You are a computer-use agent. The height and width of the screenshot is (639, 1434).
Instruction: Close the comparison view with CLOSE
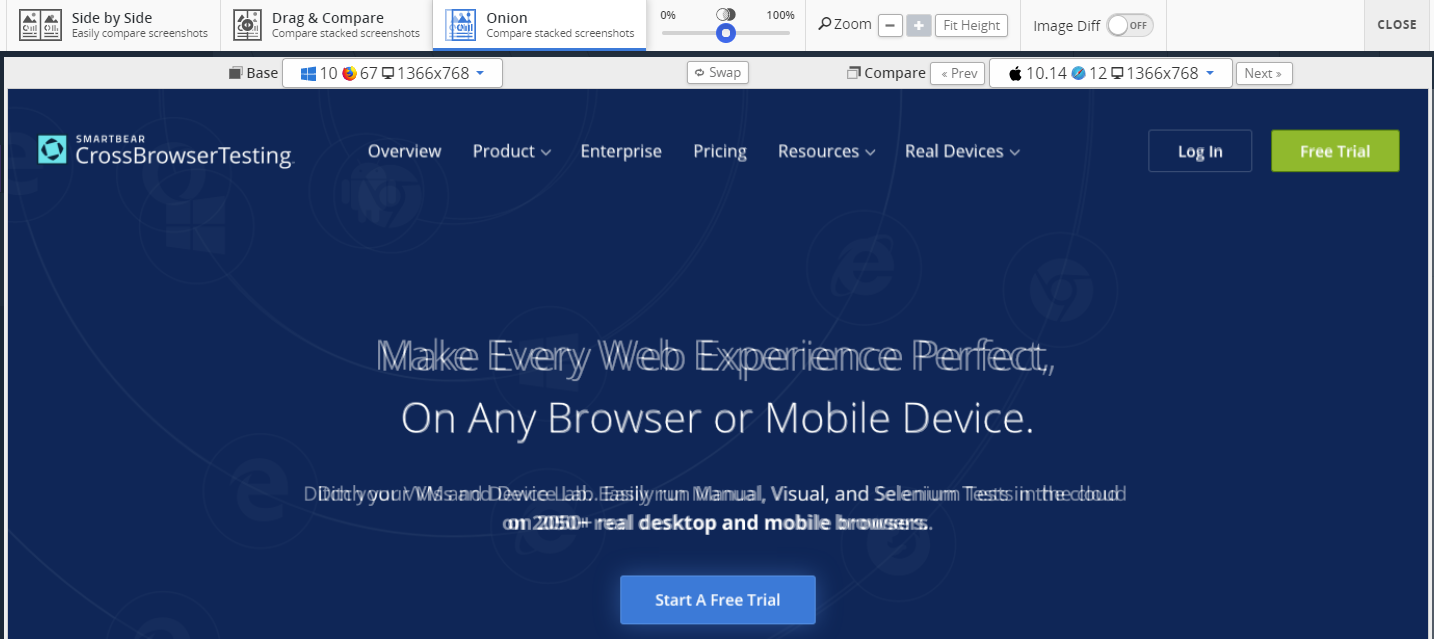click(1397, 25)
